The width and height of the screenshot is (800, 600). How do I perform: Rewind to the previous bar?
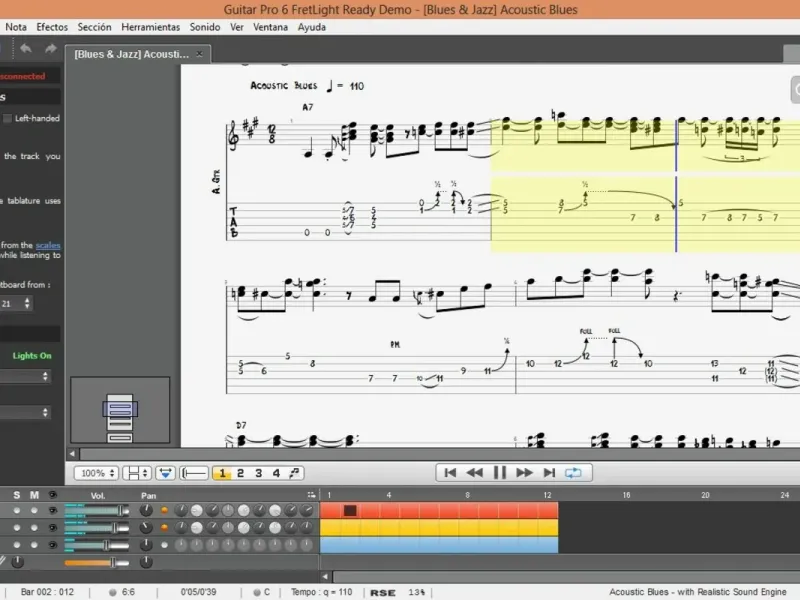pyautogui.click(x=474, y=472)
